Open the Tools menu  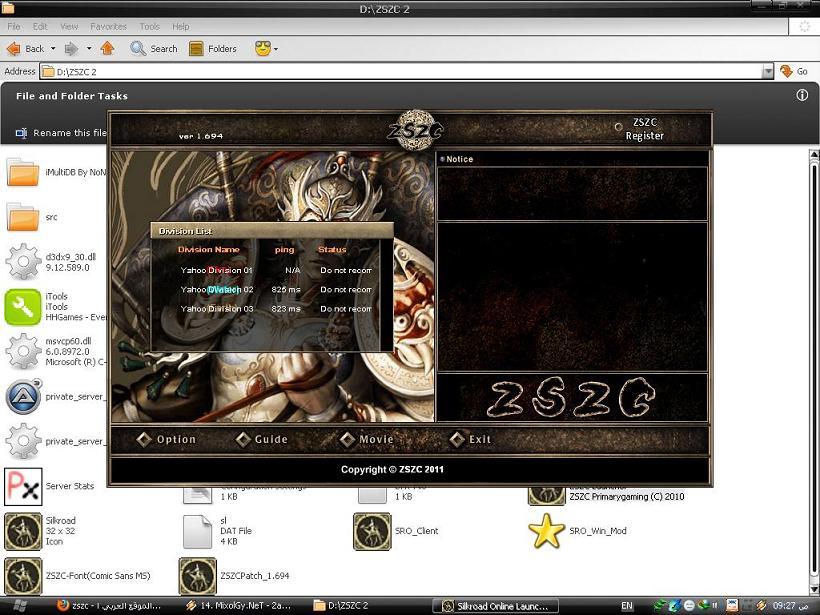click(x=149, y=26)
